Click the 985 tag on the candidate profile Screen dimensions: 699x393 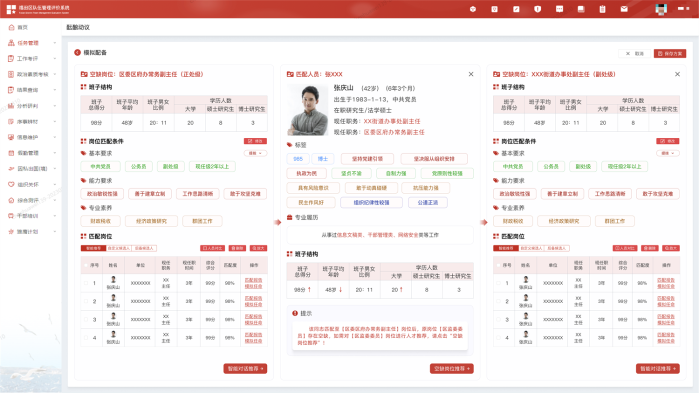pyautogui.click(x=298, y=159)
